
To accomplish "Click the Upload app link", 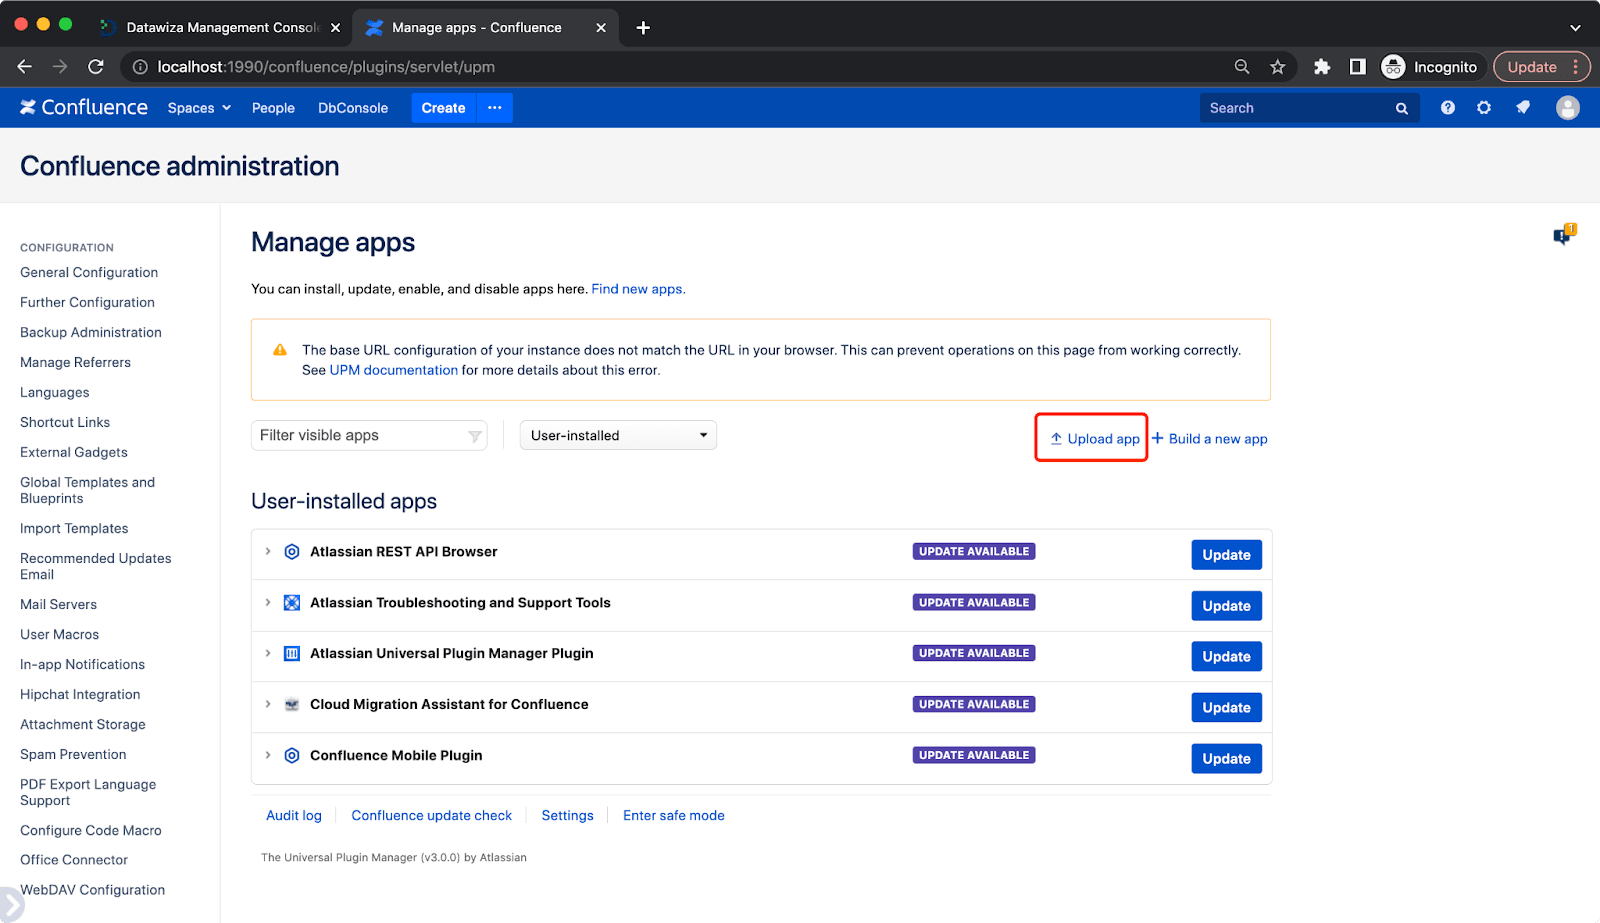I will coord(1094,439).
